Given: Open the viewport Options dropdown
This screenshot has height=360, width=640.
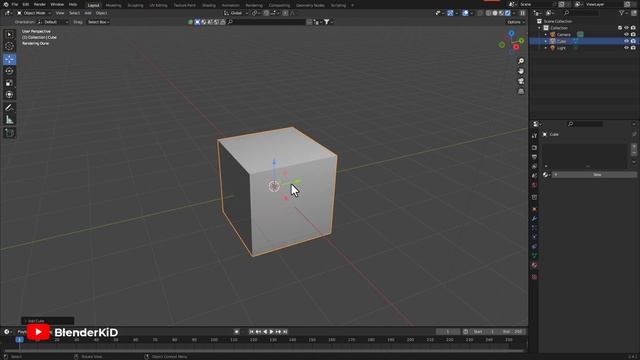Looking at the screenshot, I should [516, 22].
